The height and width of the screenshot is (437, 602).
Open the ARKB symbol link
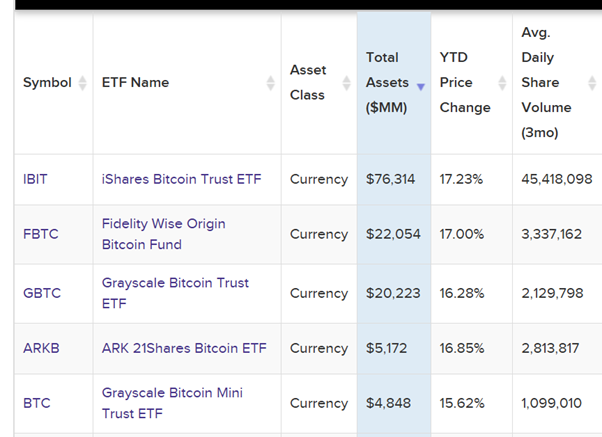pyautogui.click(x=41, y=348)
